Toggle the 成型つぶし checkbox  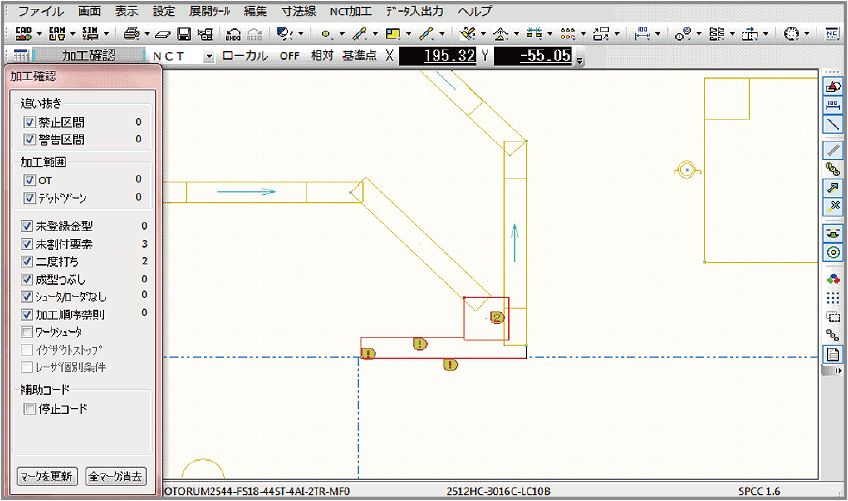point(26,279)
